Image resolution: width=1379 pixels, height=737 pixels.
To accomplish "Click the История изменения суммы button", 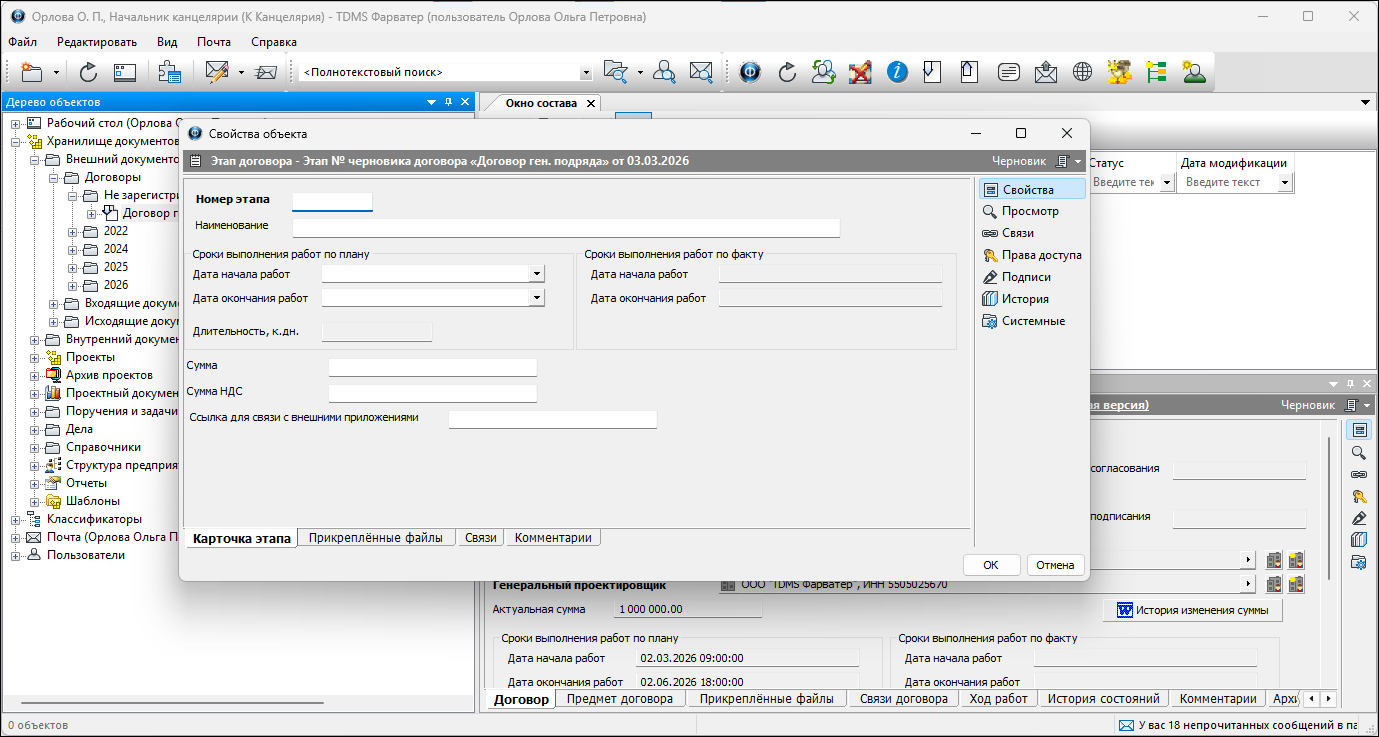I will click(x=1192, y=610).
